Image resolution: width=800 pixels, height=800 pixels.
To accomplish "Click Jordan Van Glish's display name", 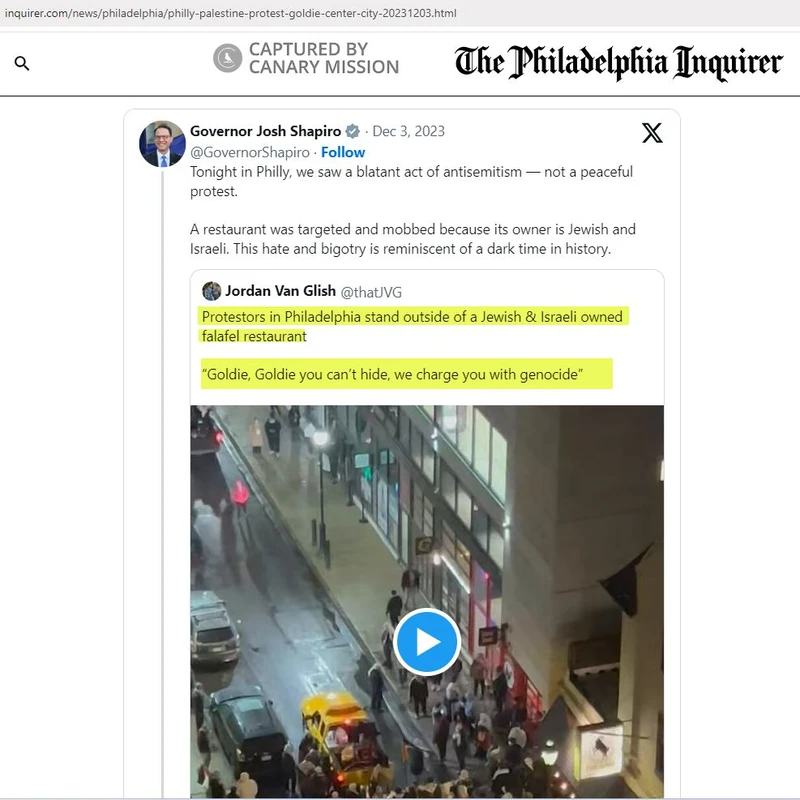I will [x=281, y=291].
